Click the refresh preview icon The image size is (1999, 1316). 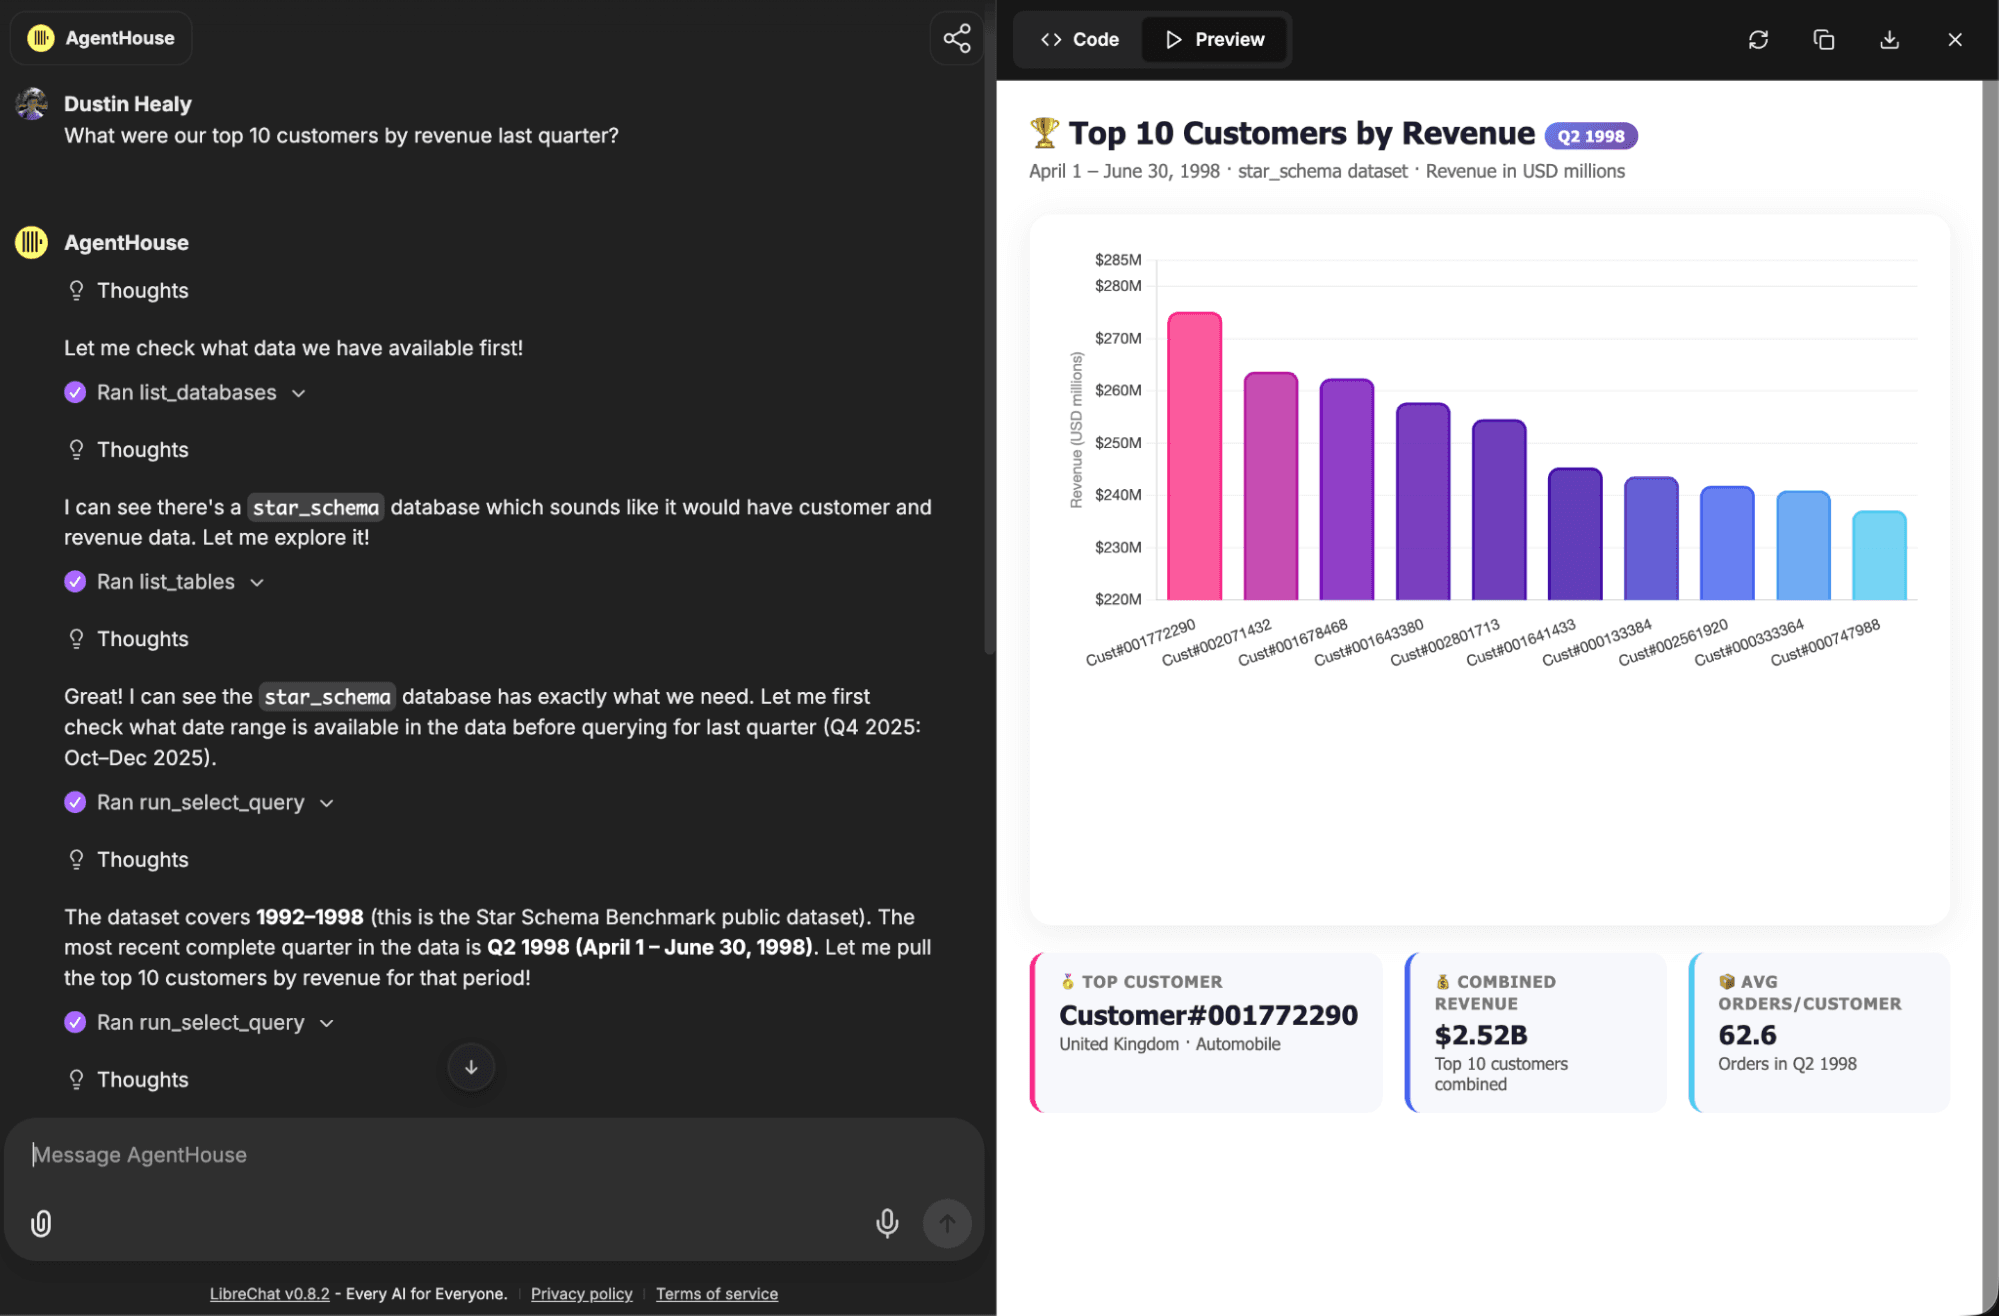tap(1758, 40)
